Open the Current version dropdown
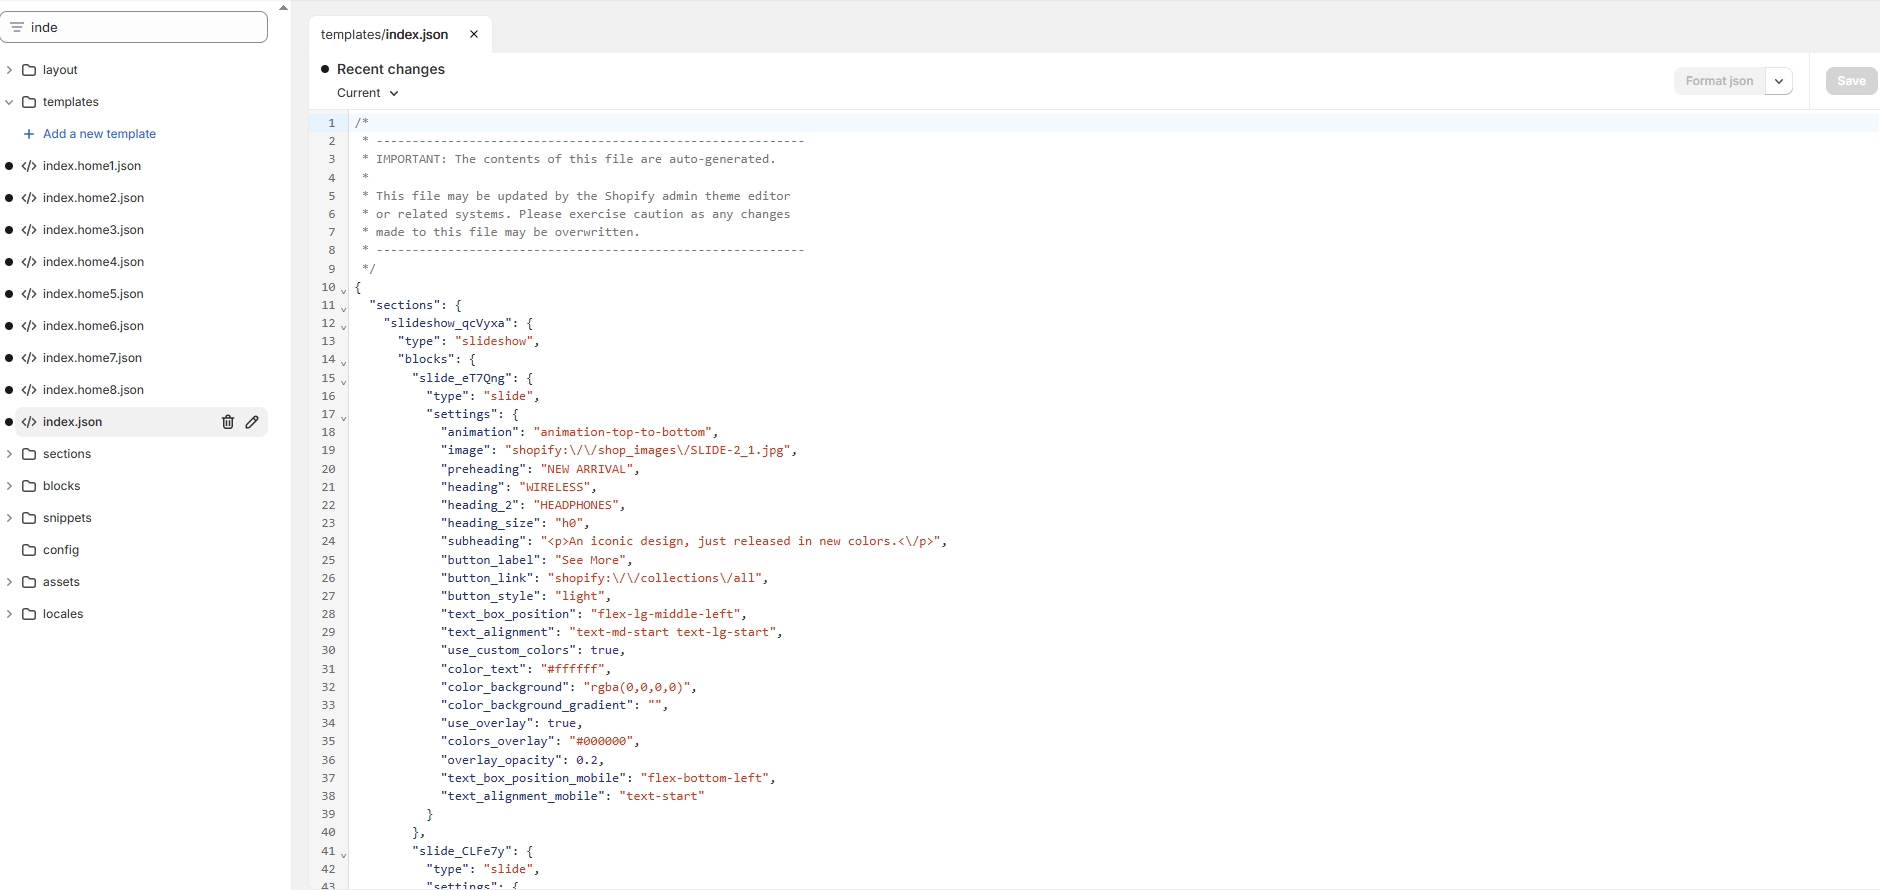This screenshot has width=1880, height=890. 367,93
